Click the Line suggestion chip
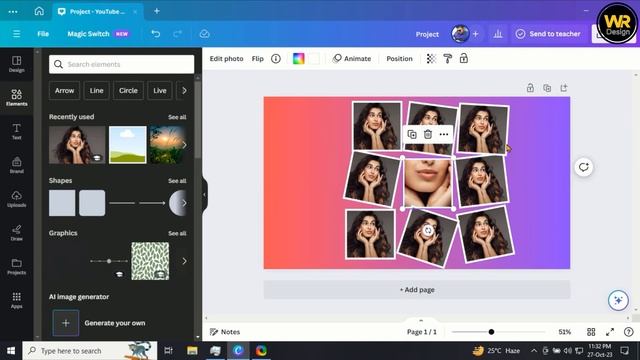The width and height of the screenshot is (640, 360). click(x=96, y=91)
